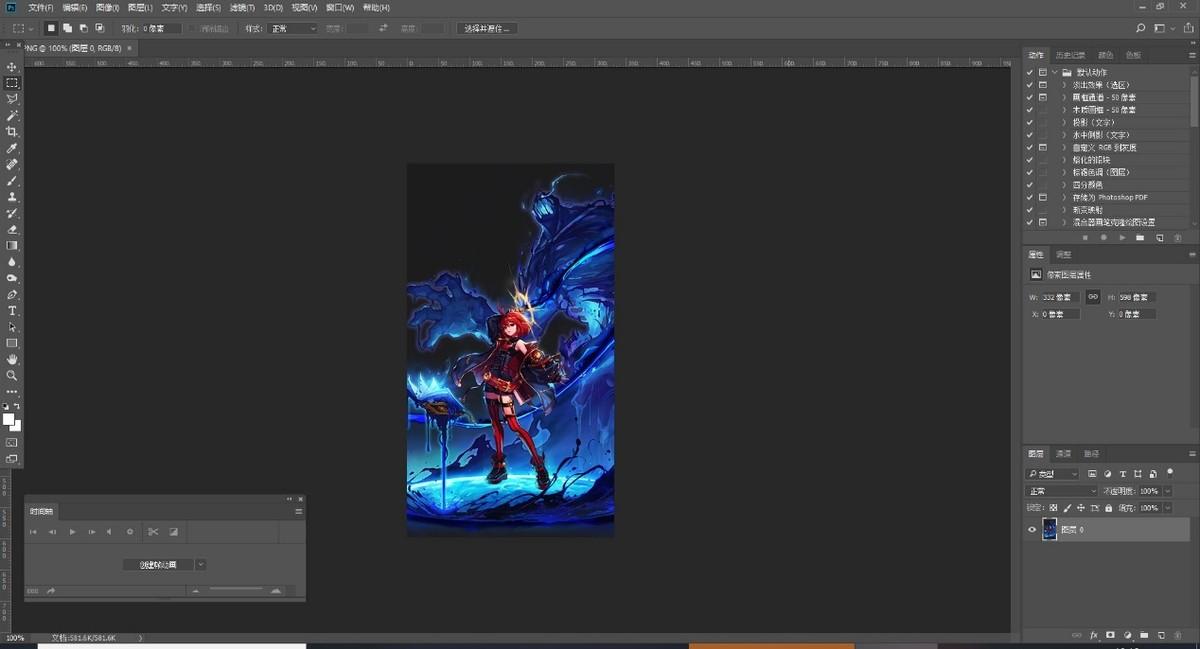Click the Eyedropper tool

(12, 148)
